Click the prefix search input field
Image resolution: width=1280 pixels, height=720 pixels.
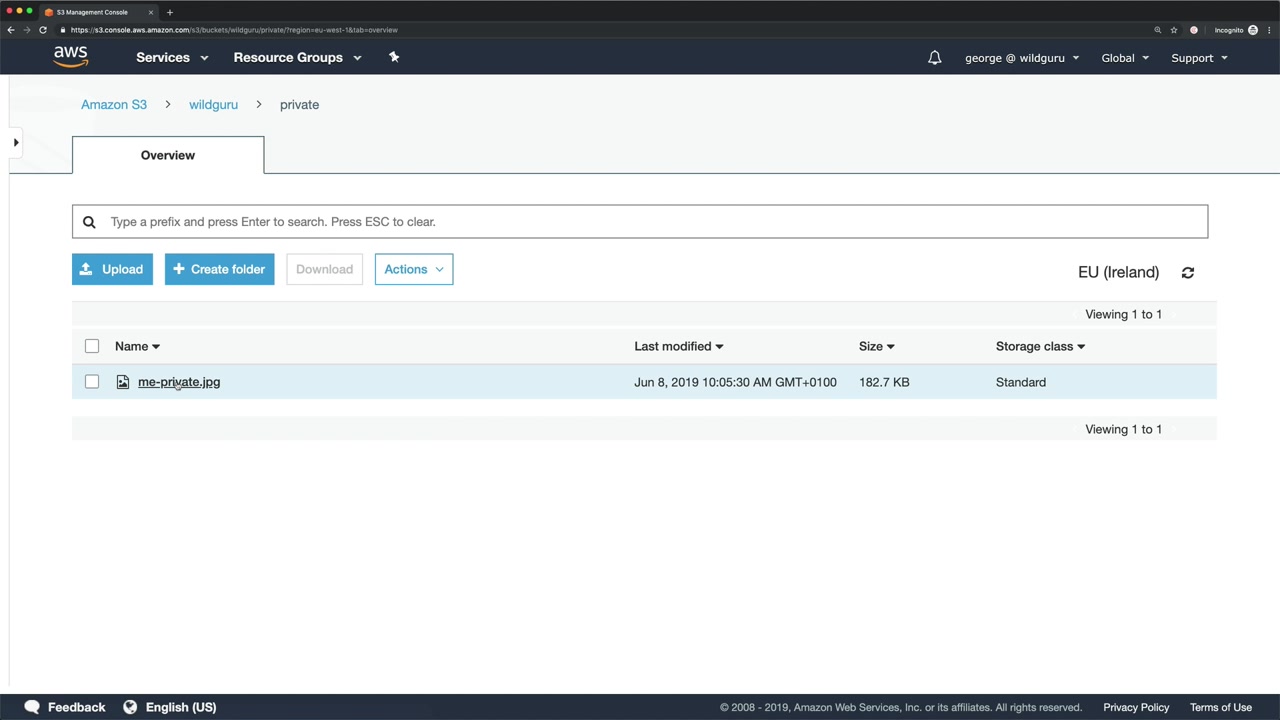(640, 222)
